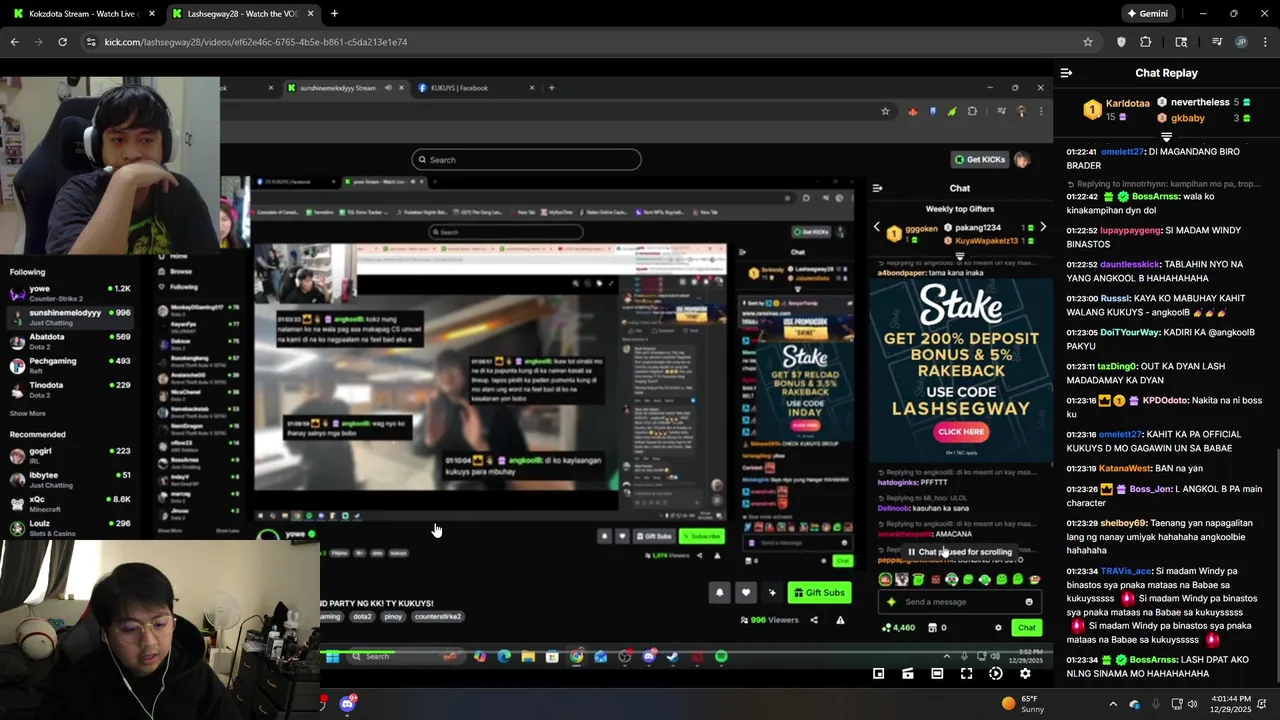Open the Discord icon on the taskbar
The width and height of the screenshot is (1280, 720).
click(x=347, y=704)
